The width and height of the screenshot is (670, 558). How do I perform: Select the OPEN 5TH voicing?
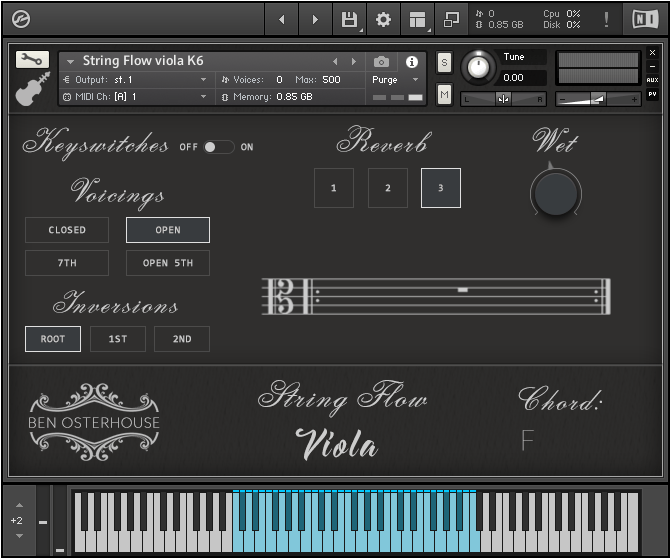pyautogui.click(x=168, y=263)
